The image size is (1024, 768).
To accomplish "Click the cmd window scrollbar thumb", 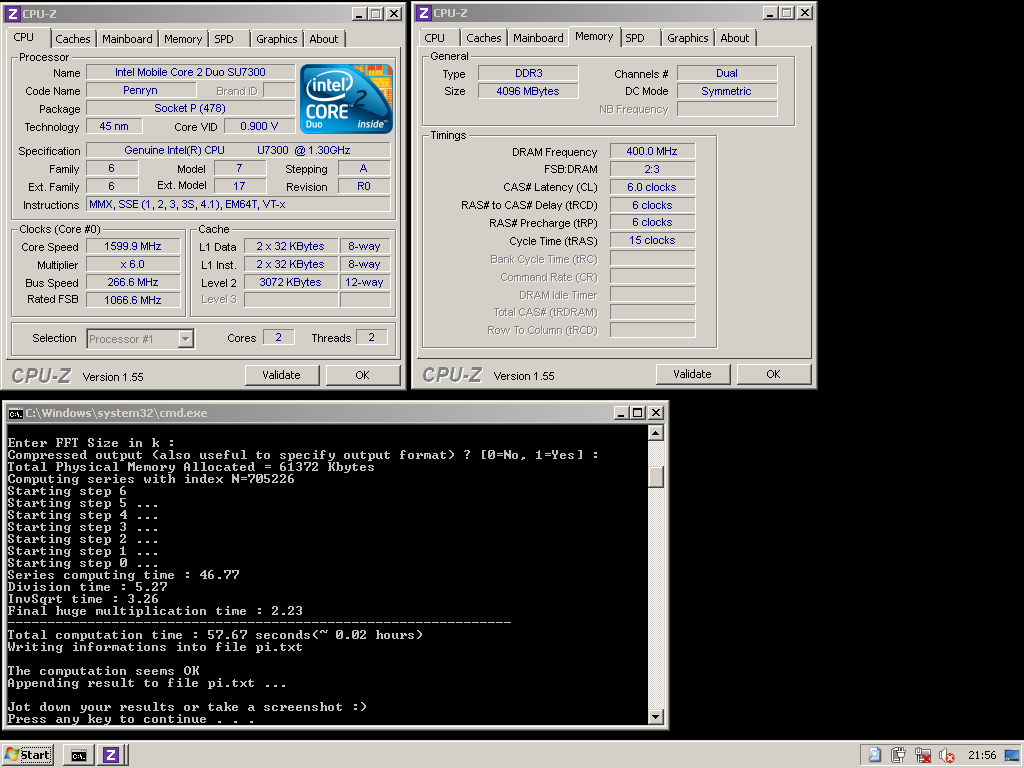I will point(656,477).
